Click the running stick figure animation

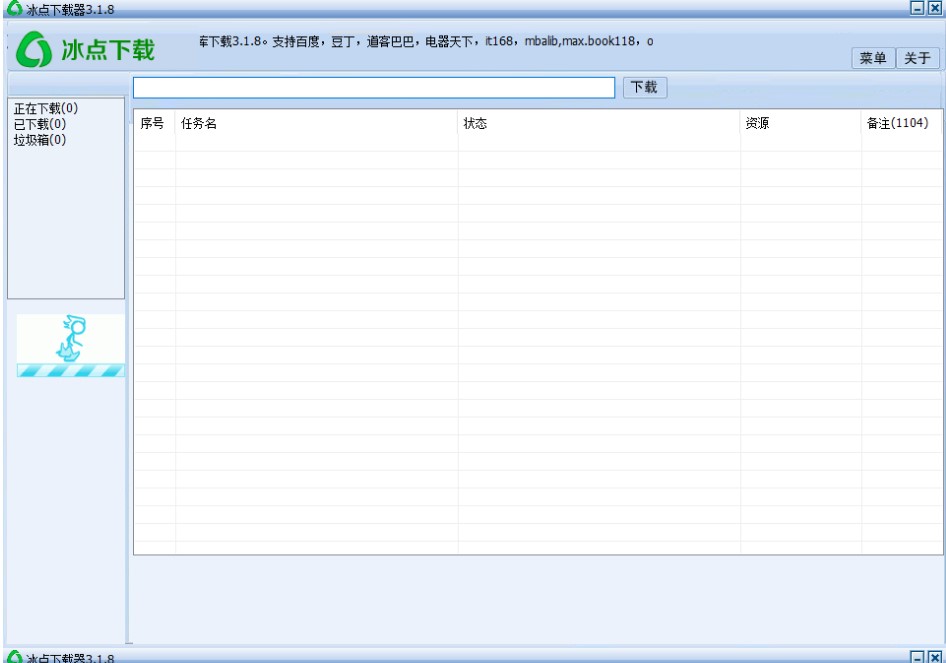pyautogui.click(x=71, y=345)
